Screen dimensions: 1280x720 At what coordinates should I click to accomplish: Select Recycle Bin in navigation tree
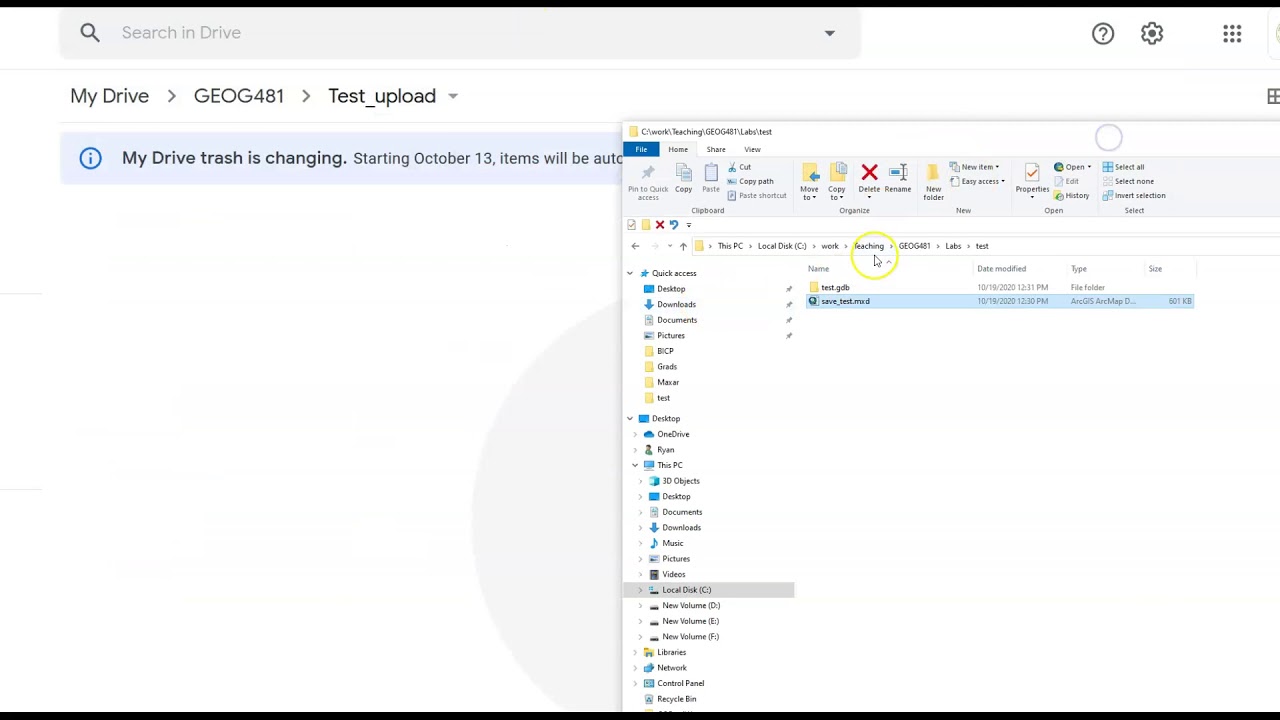click(677, 699)
